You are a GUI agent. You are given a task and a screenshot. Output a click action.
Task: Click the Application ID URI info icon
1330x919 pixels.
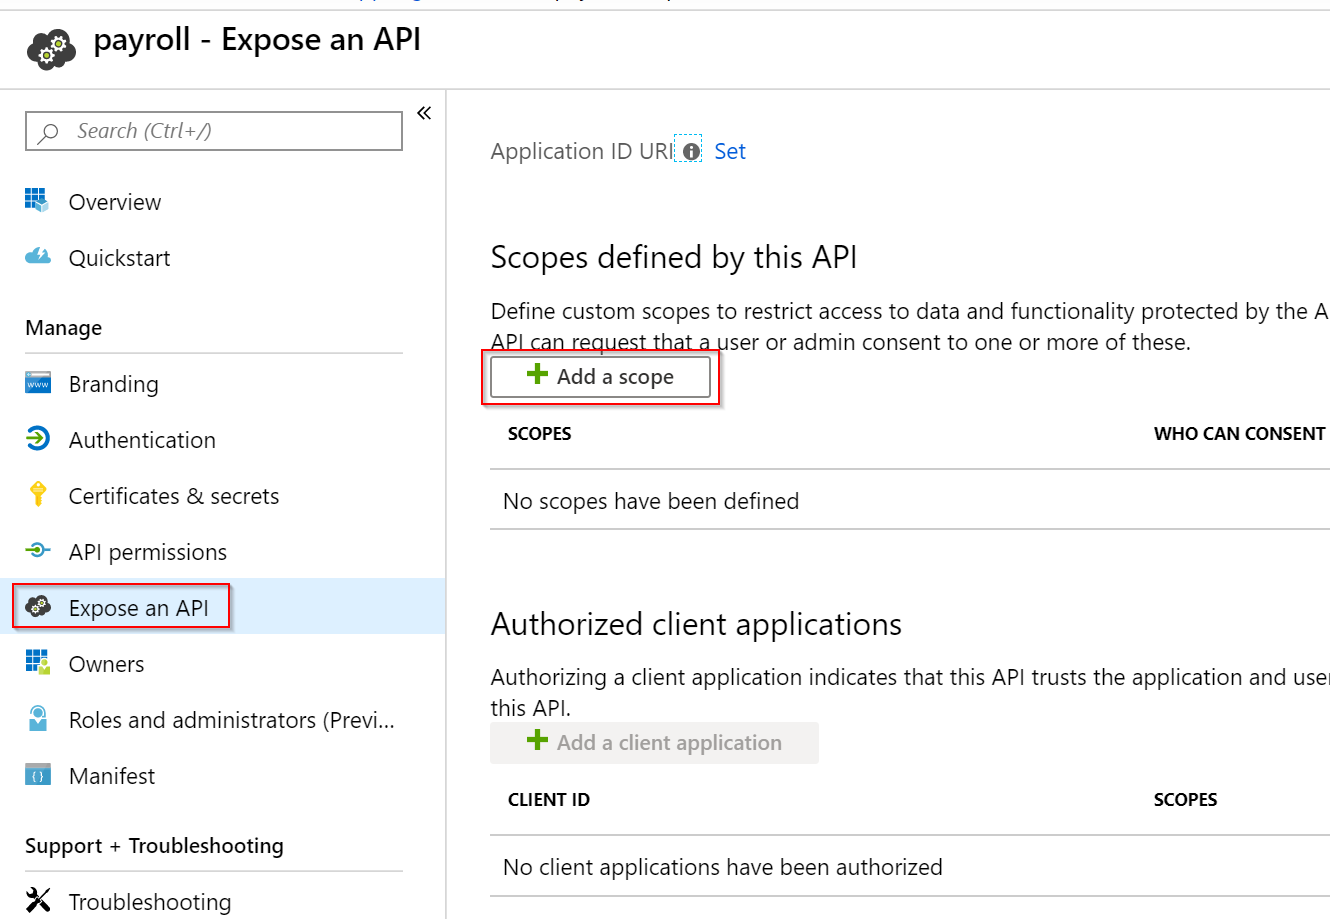[x=691, y=152]
